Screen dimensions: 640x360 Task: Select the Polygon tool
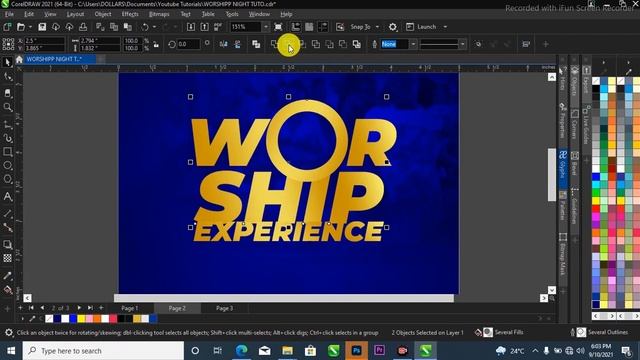[x=7, y=180]
